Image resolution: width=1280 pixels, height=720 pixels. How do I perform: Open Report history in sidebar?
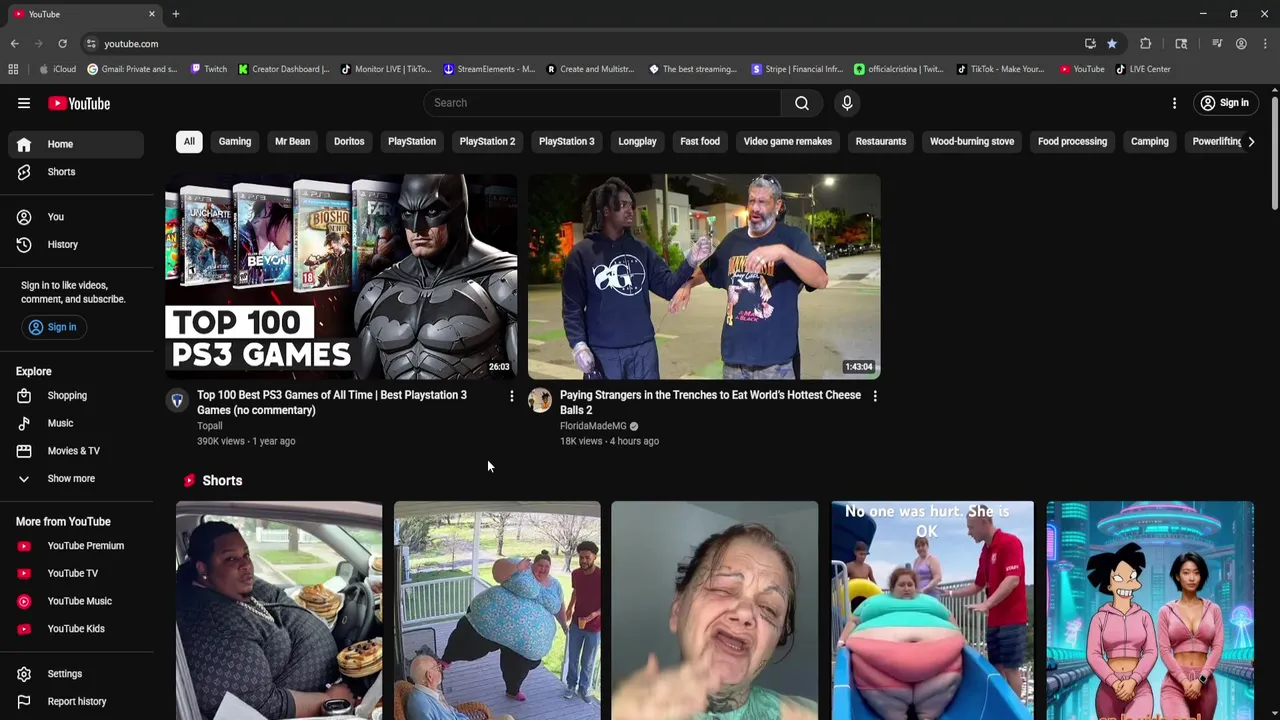click(x=76, y=702)
